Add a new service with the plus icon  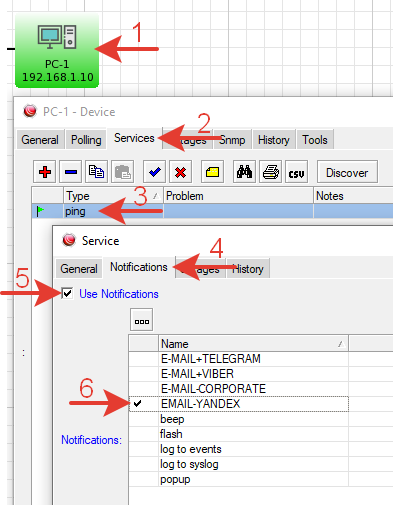click(x=45, y=172)
